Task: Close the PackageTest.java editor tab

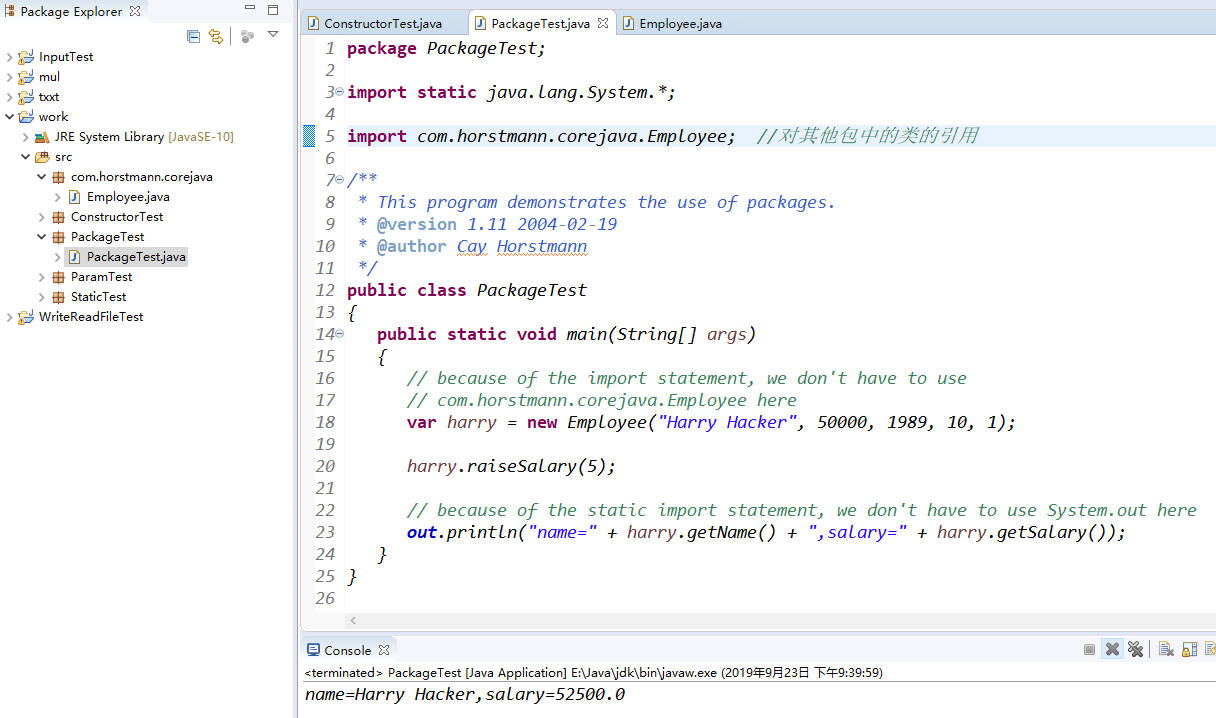Action: pyautogui.click(x=603, y=23)
